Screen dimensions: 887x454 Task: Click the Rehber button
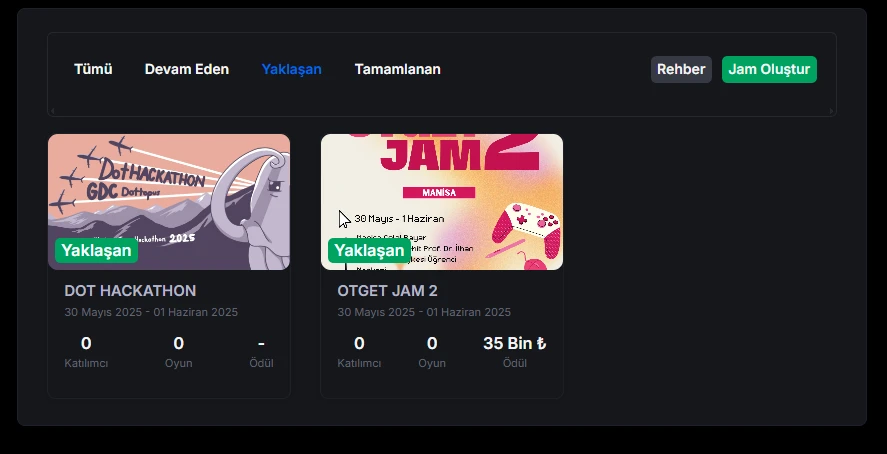(681, 70)
